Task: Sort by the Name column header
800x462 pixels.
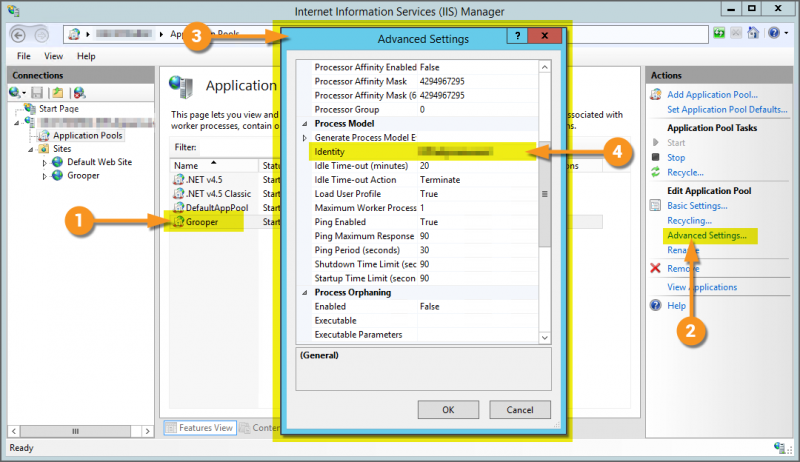Action: [x=214, y=165]
